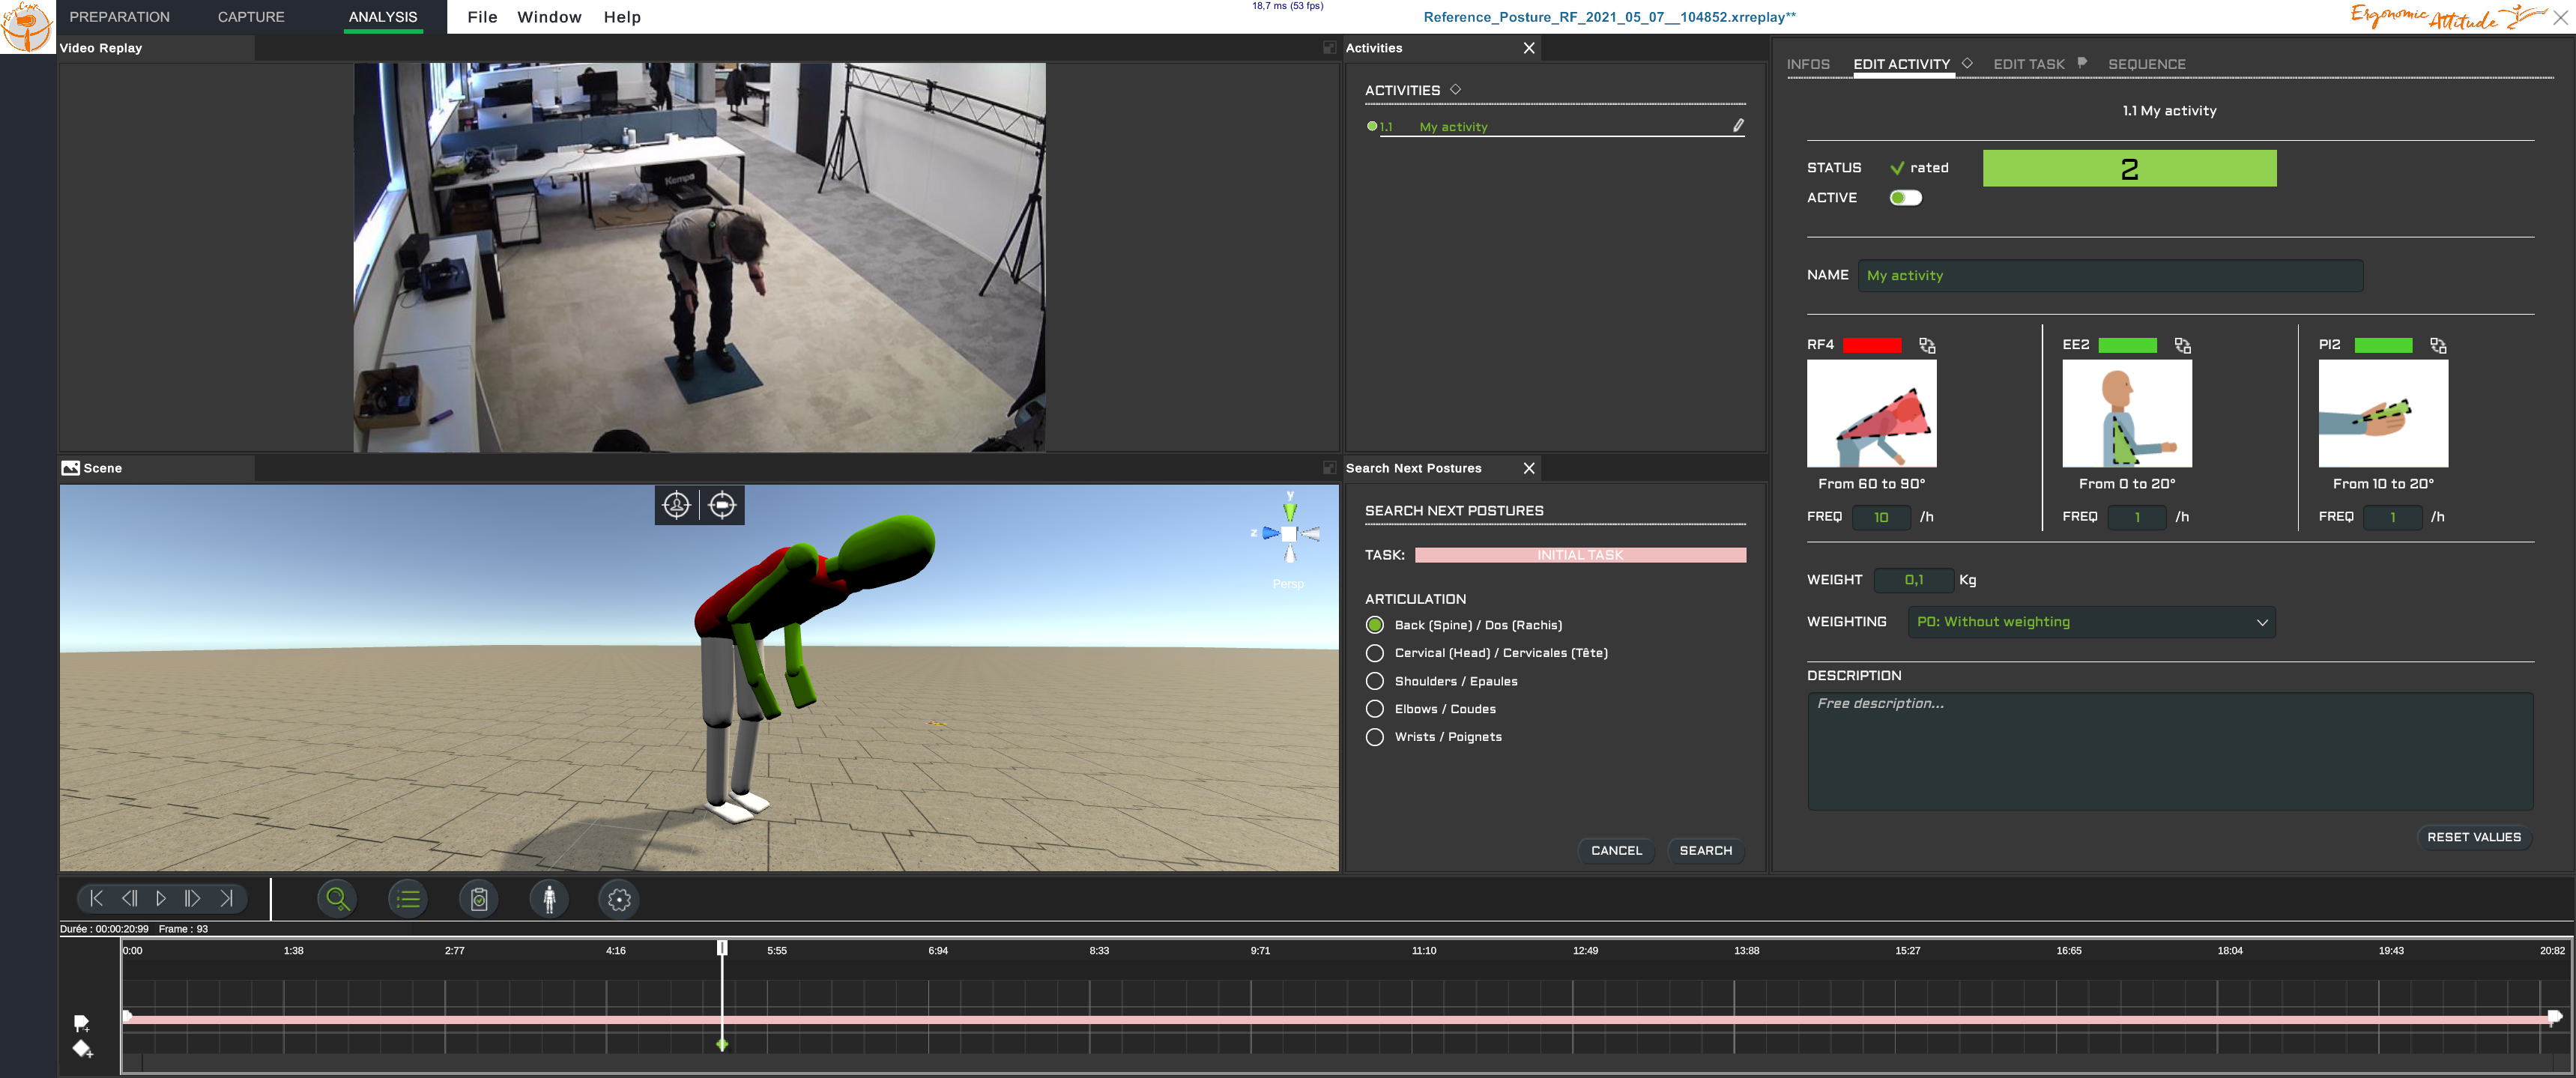This screenshot has width=2576, height=1078.
Task: Open the File menu
Action: 482,17
